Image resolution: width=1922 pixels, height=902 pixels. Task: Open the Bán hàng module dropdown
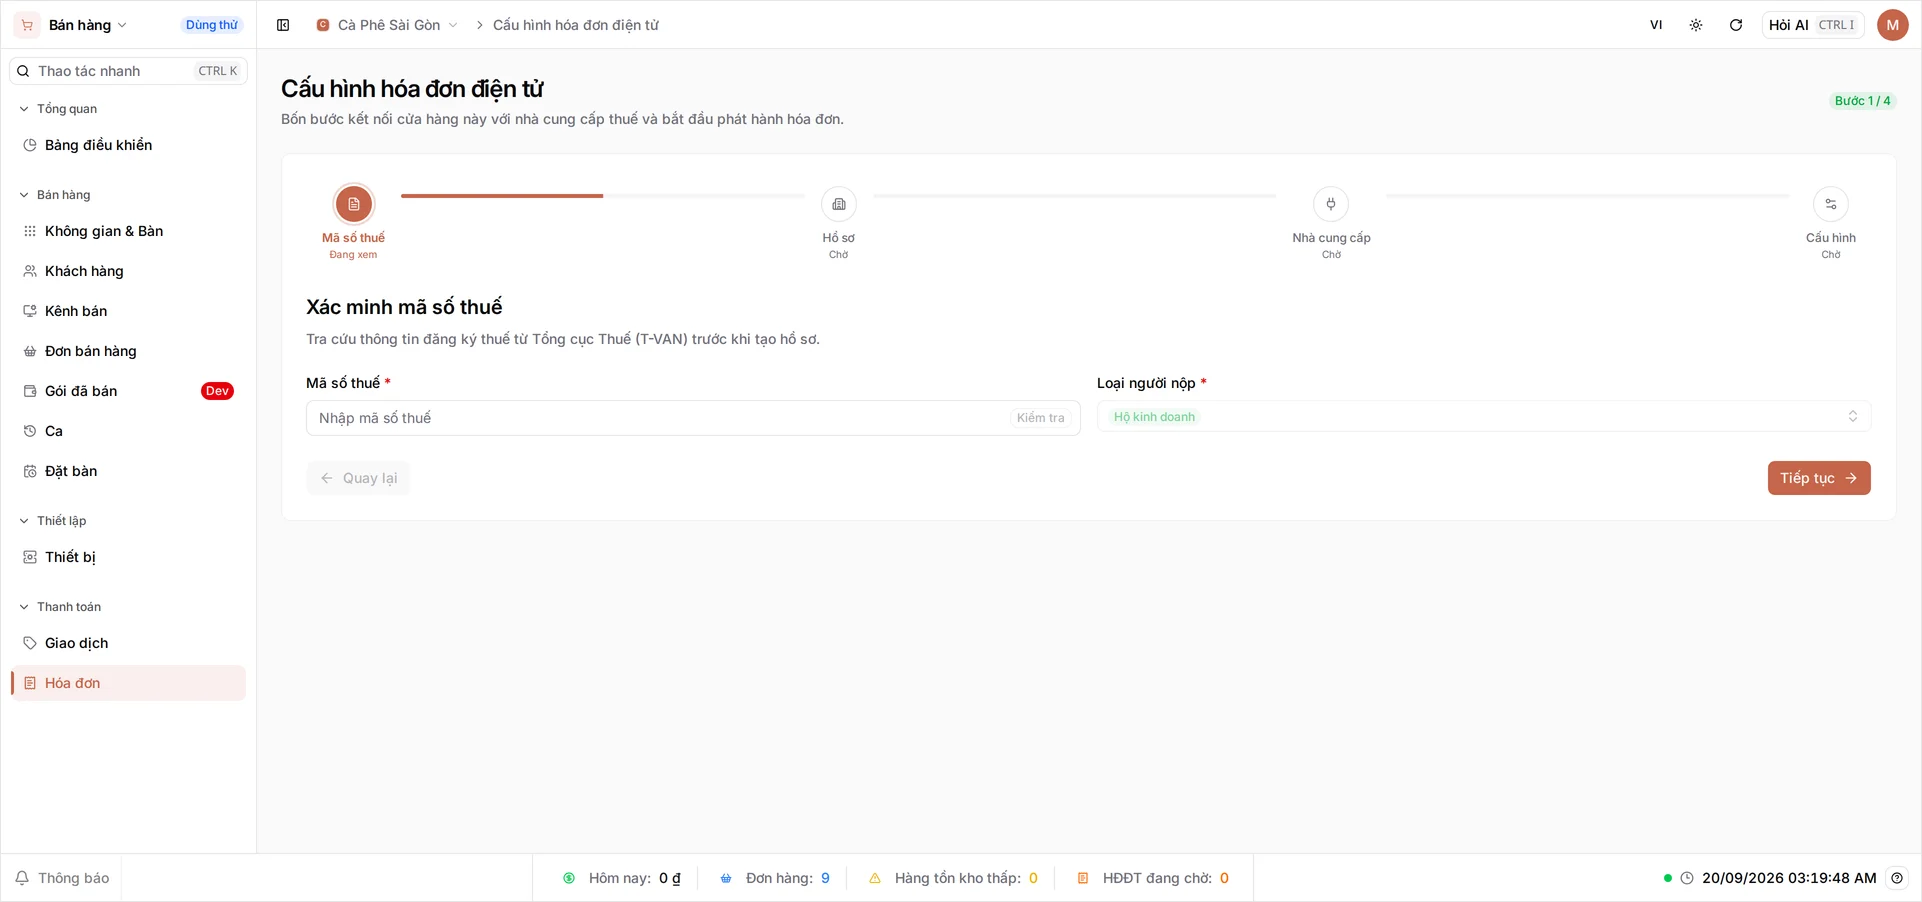tap(88, 25)
